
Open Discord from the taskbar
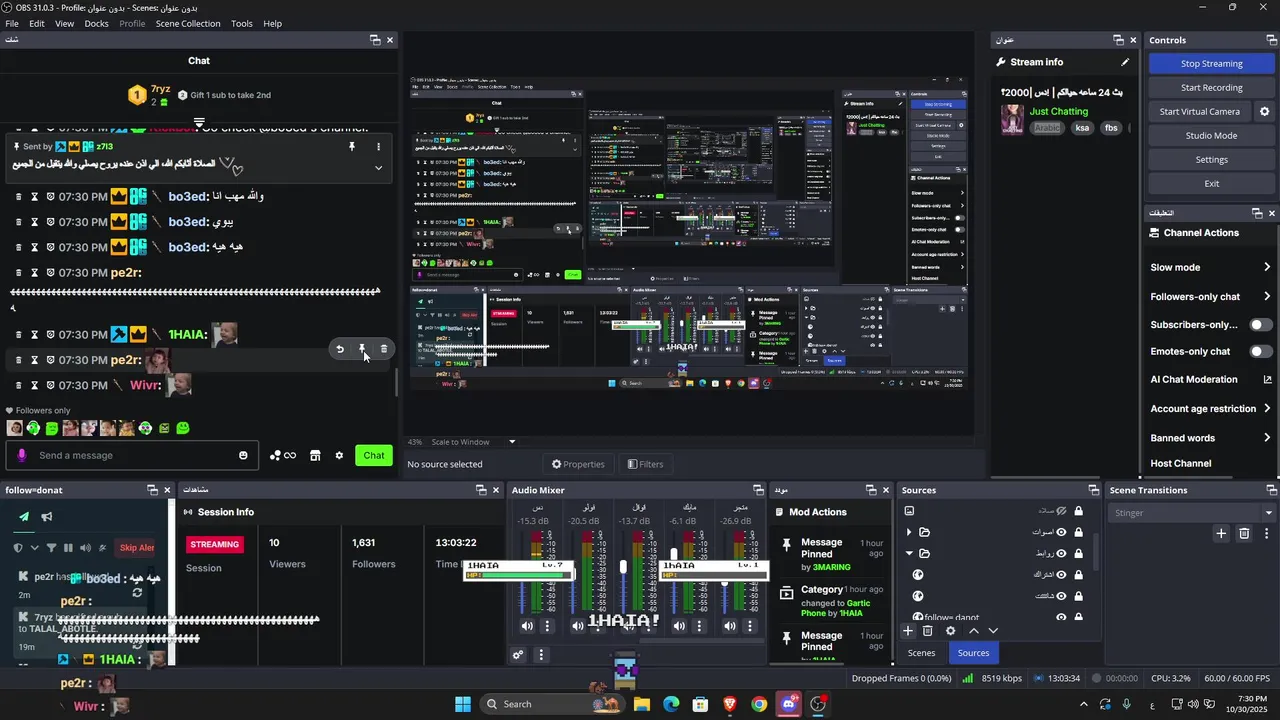pos(789,704)
